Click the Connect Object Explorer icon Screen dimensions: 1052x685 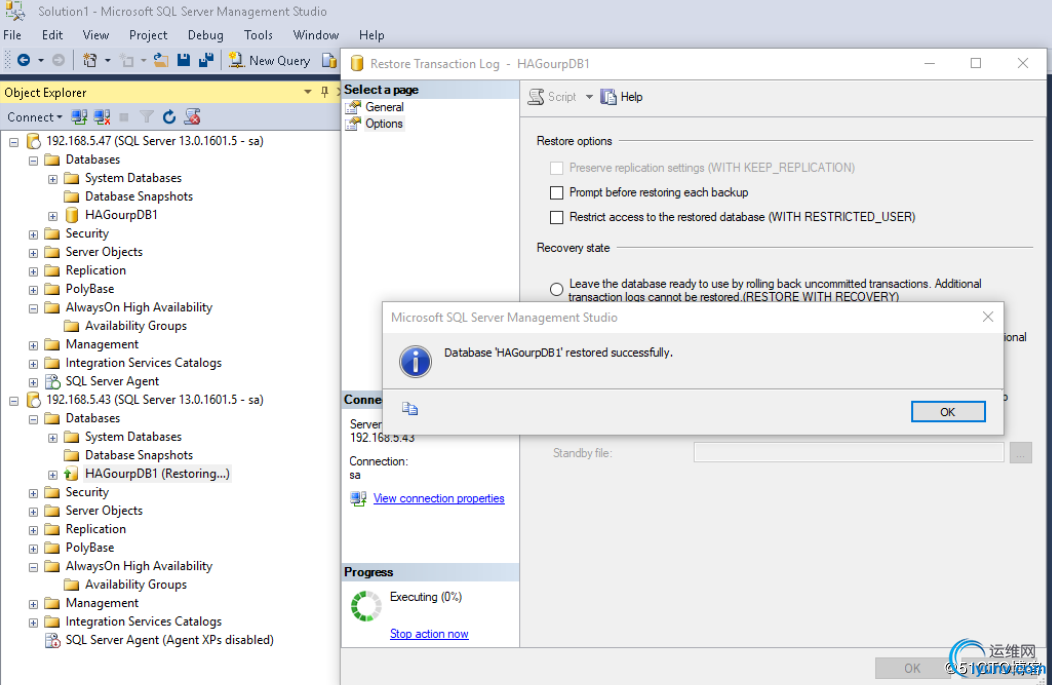click(x=79, y=117)
